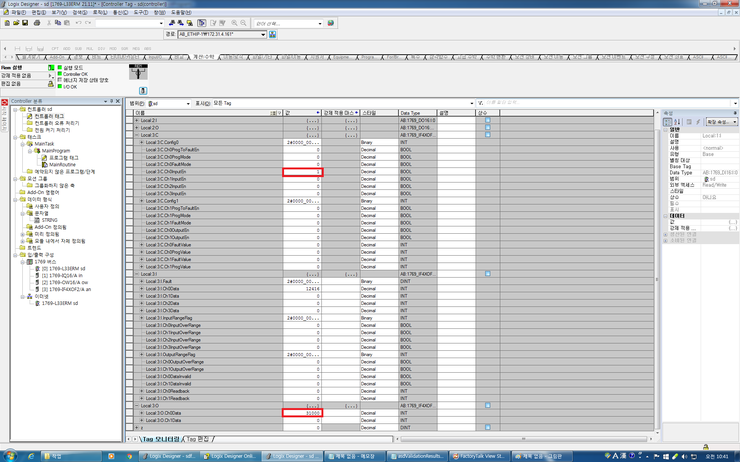Click the lock icon beside edit status
Viewport: 740px width, 462px height.
click(x=51, y=84)
